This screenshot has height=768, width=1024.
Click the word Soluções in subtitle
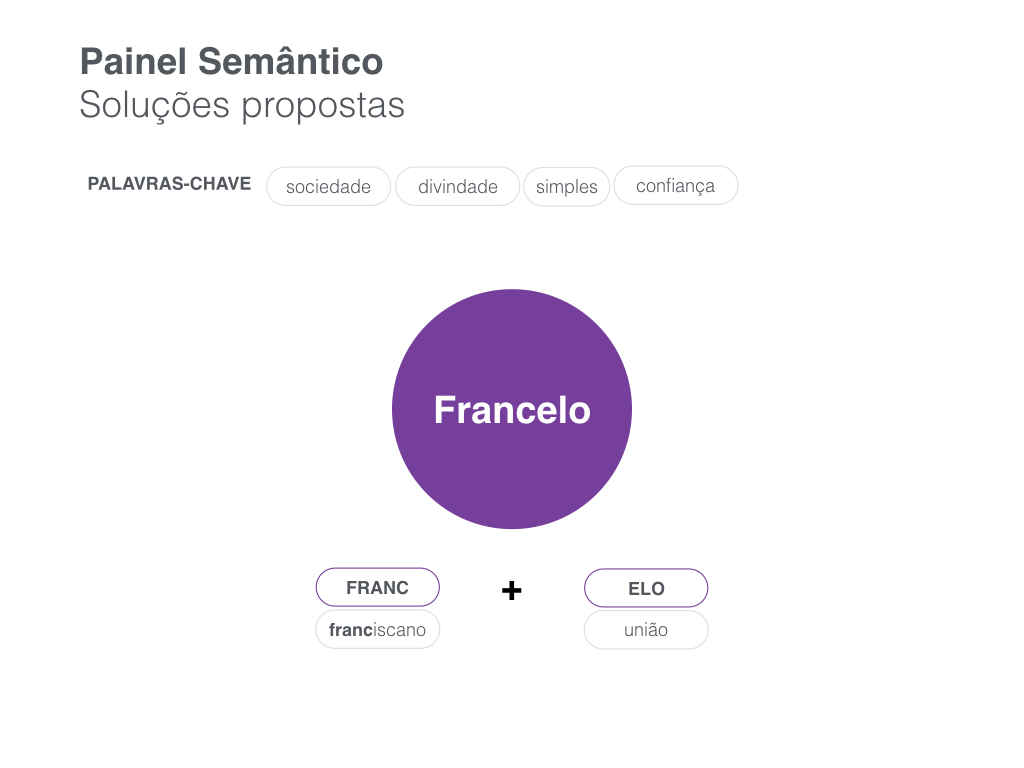click(155, 105)
